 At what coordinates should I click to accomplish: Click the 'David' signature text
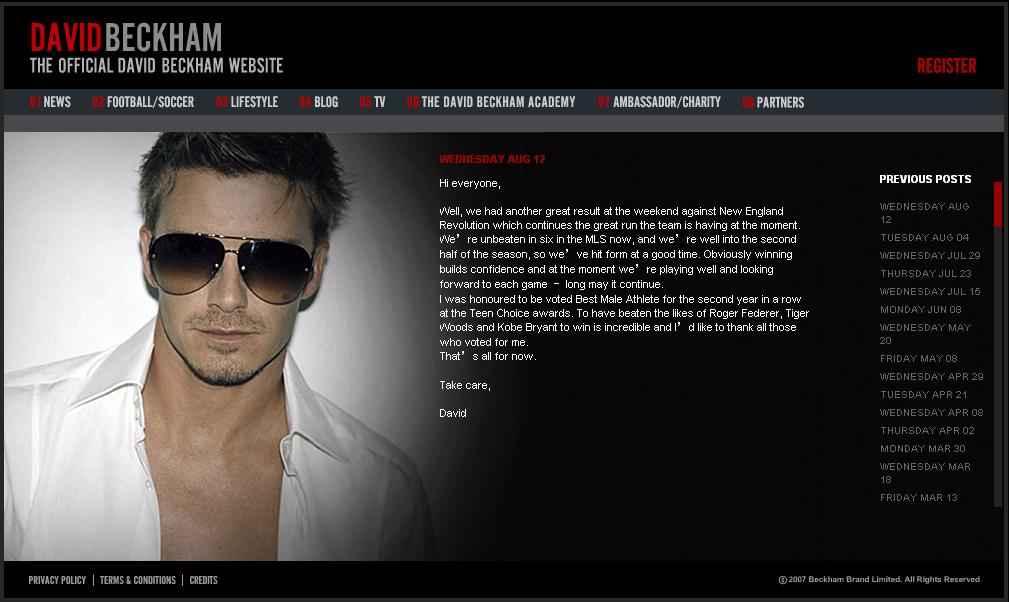click(x=452, y=413)
